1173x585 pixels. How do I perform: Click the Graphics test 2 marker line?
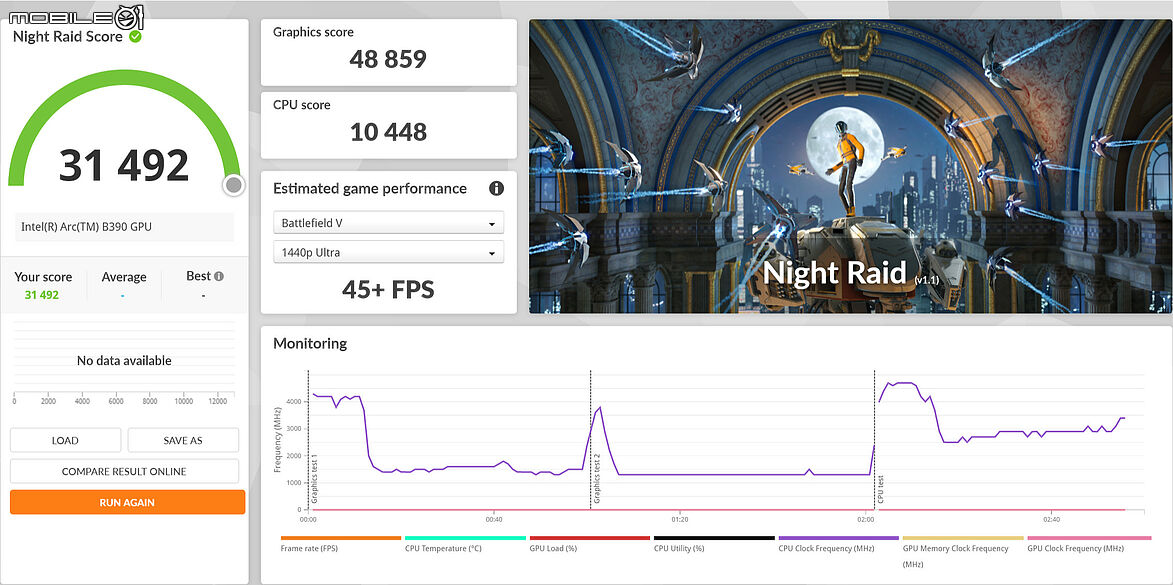pos(590,440)
